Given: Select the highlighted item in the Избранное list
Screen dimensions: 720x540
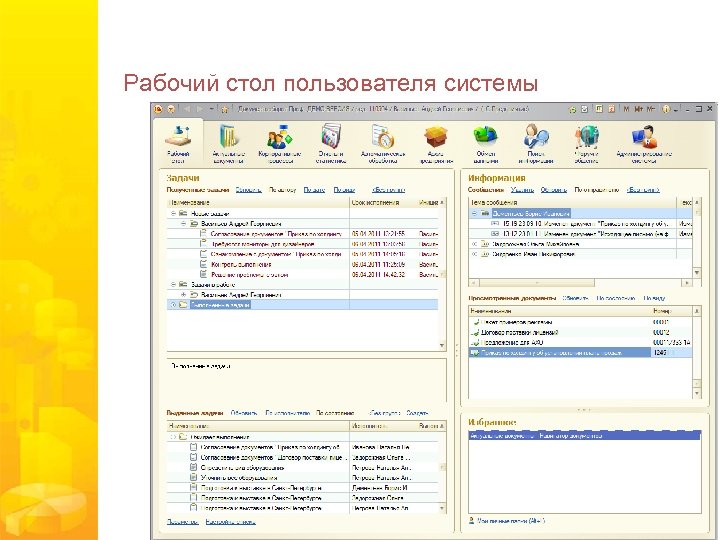Looking at the screenshot, I should pos(585,436).
